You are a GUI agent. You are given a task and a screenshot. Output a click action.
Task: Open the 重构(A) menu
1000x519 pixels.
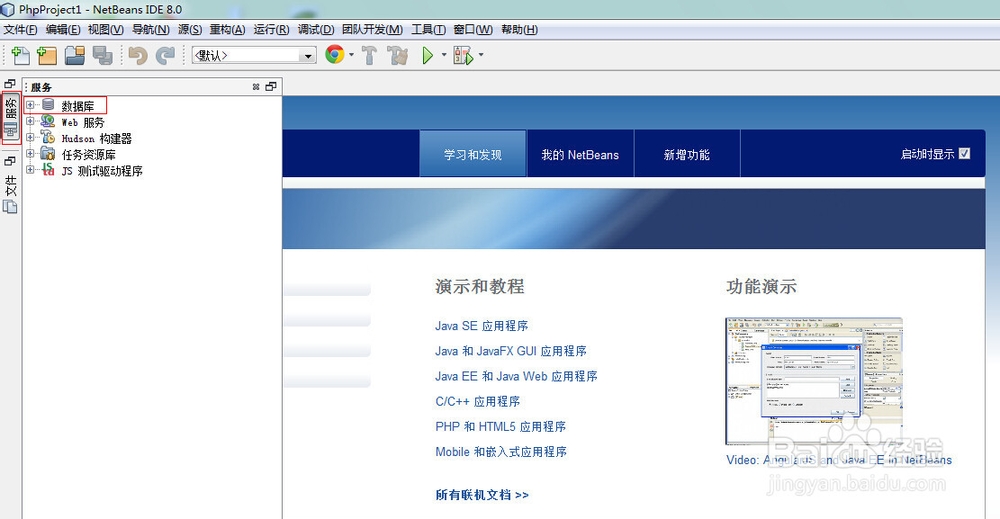point(227,29)
